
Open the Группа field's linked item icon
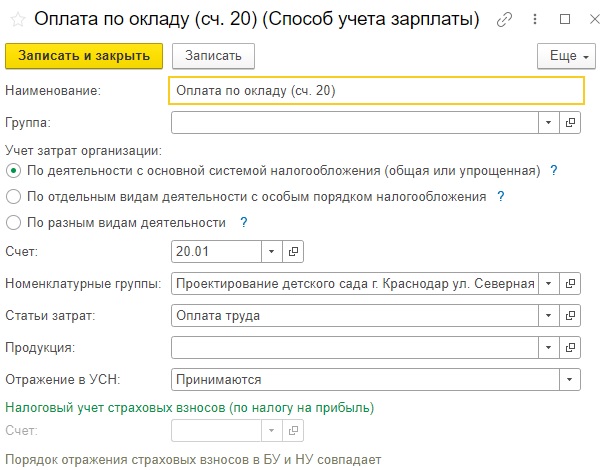570,123
